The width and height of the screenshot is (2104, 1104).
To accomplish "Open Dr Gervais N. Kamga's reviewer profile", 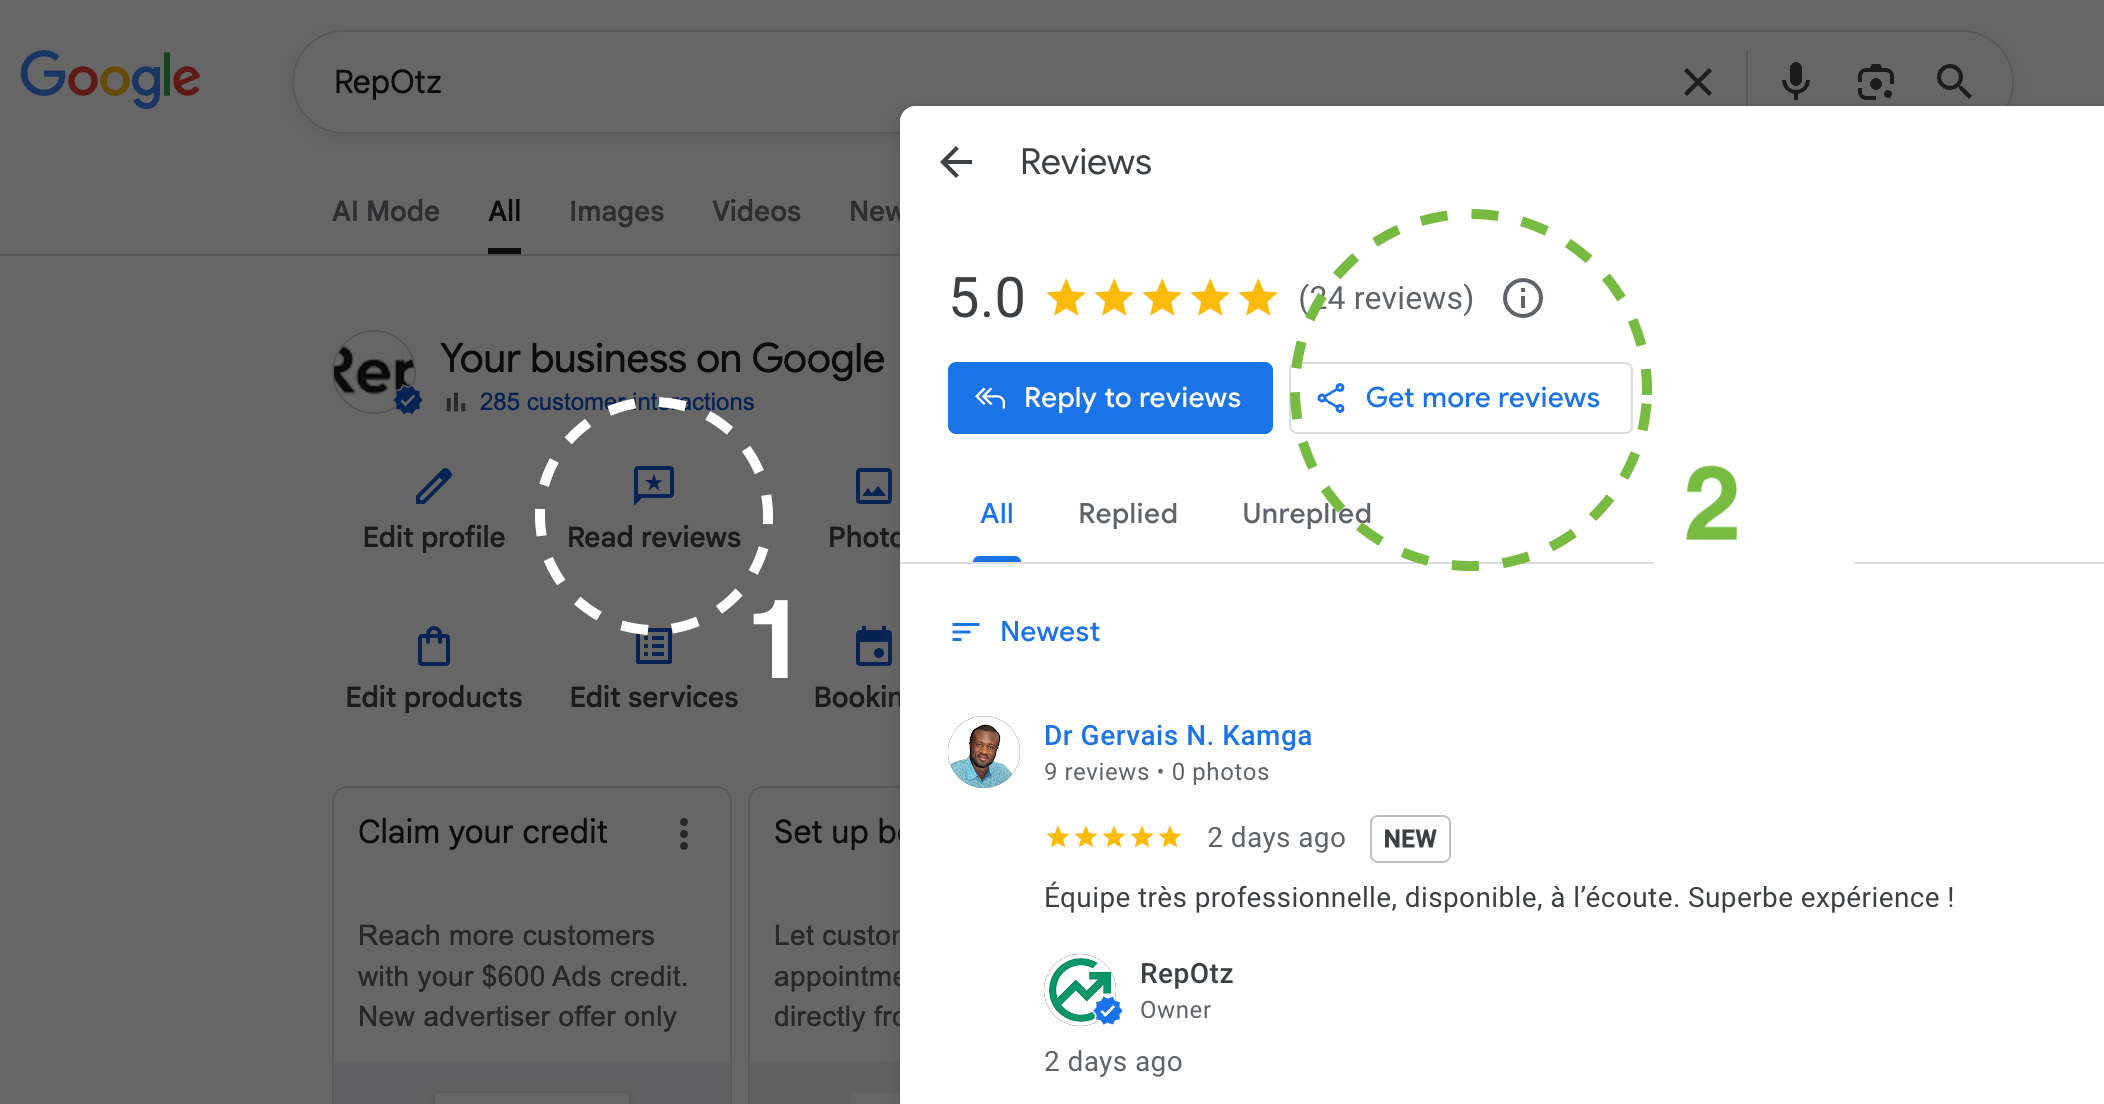I will pos(1178,735).
